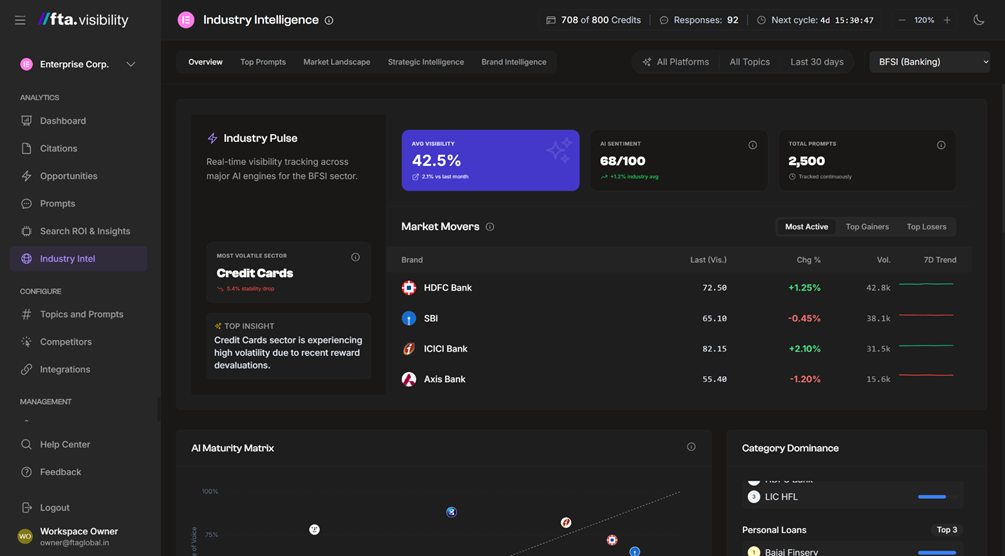Click info icon on AI Maturity Matrix
This screenshot has width=1005, height=556.
click(x=691, y=447)
